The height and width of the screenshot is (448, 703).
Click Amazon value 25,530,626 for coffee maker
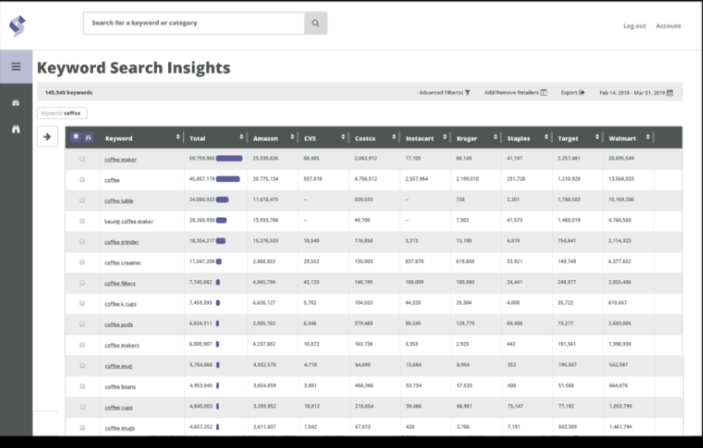[x=265, y=158]
